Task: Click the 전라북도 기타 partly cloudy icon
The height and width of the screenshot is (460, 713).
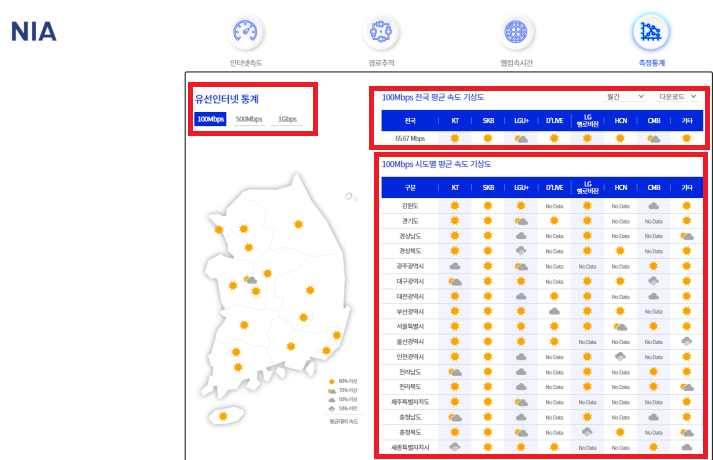Action: [x=687, y=387]
